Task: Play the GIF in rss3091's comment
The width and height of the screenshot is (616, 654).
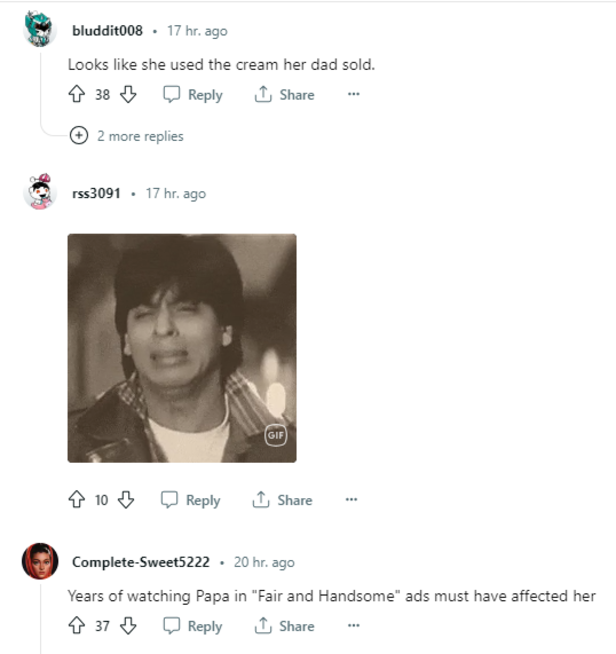Action: 182,348
